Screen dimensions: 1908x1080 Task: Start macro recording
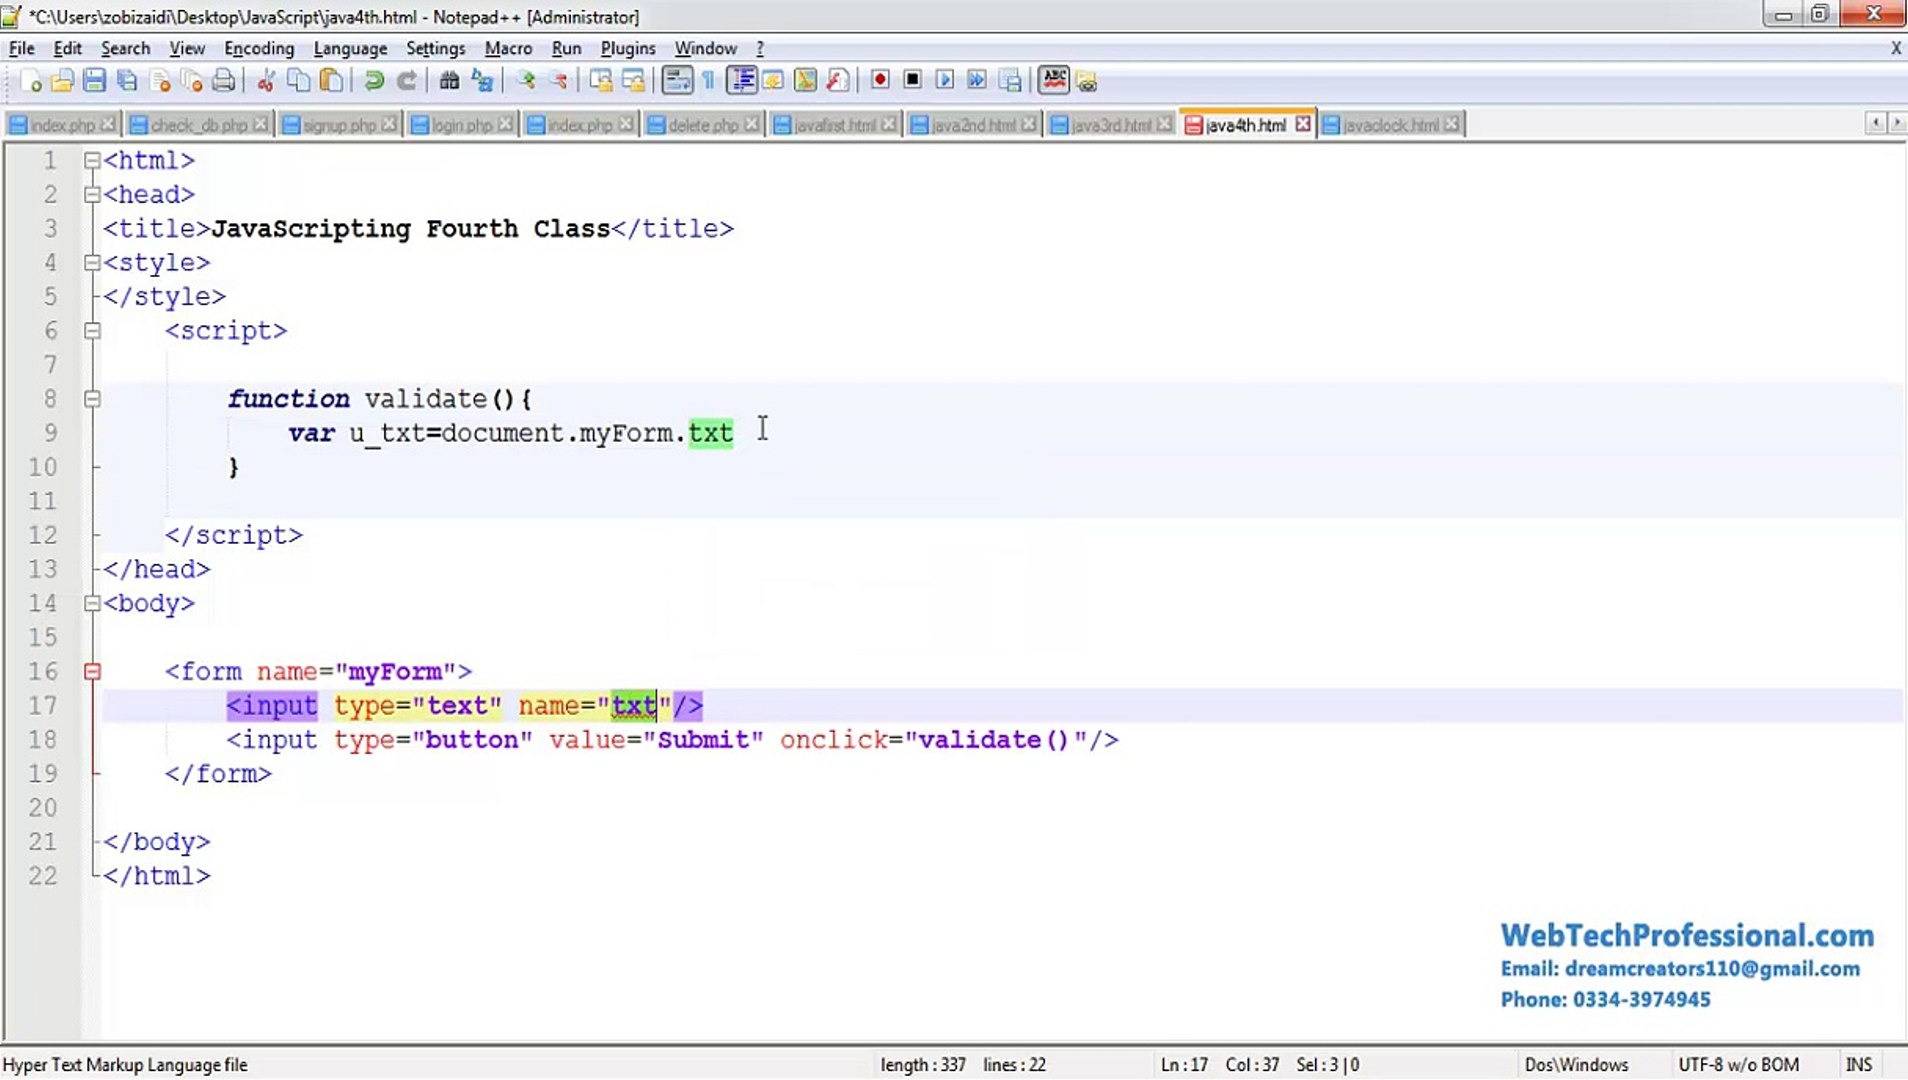pyautogui.click(x=880, y=80)
